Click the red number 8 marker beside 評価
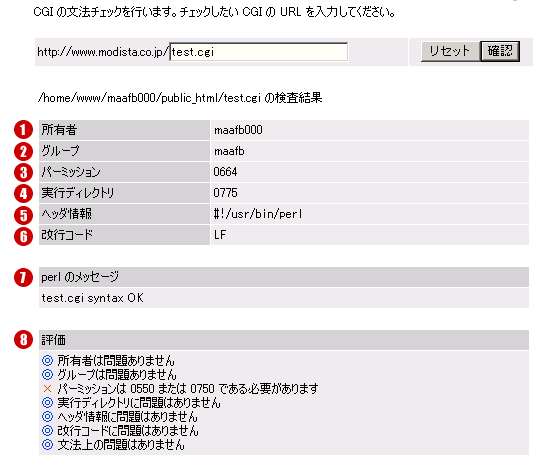The height and width of the screenshot is (466, 550). coord(24,340)
